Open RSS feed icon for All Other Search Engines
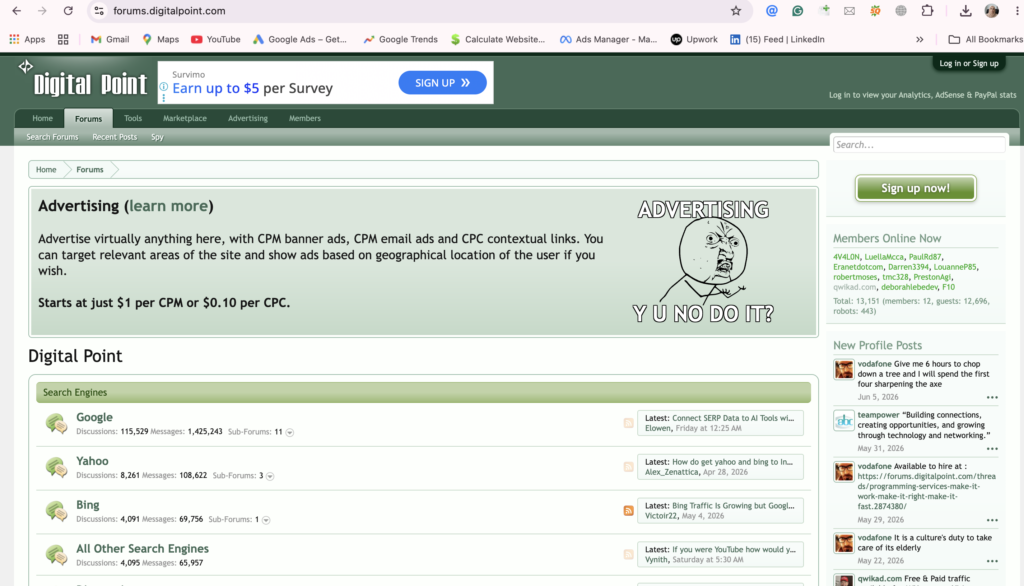The image size is (1024, 586). [x=628, y=555]
